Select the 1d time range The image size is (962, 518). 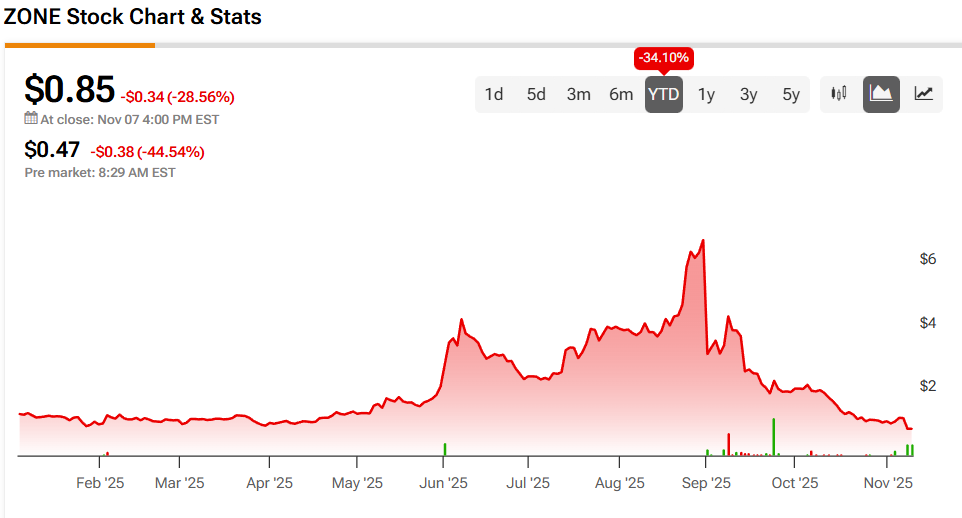494,94
